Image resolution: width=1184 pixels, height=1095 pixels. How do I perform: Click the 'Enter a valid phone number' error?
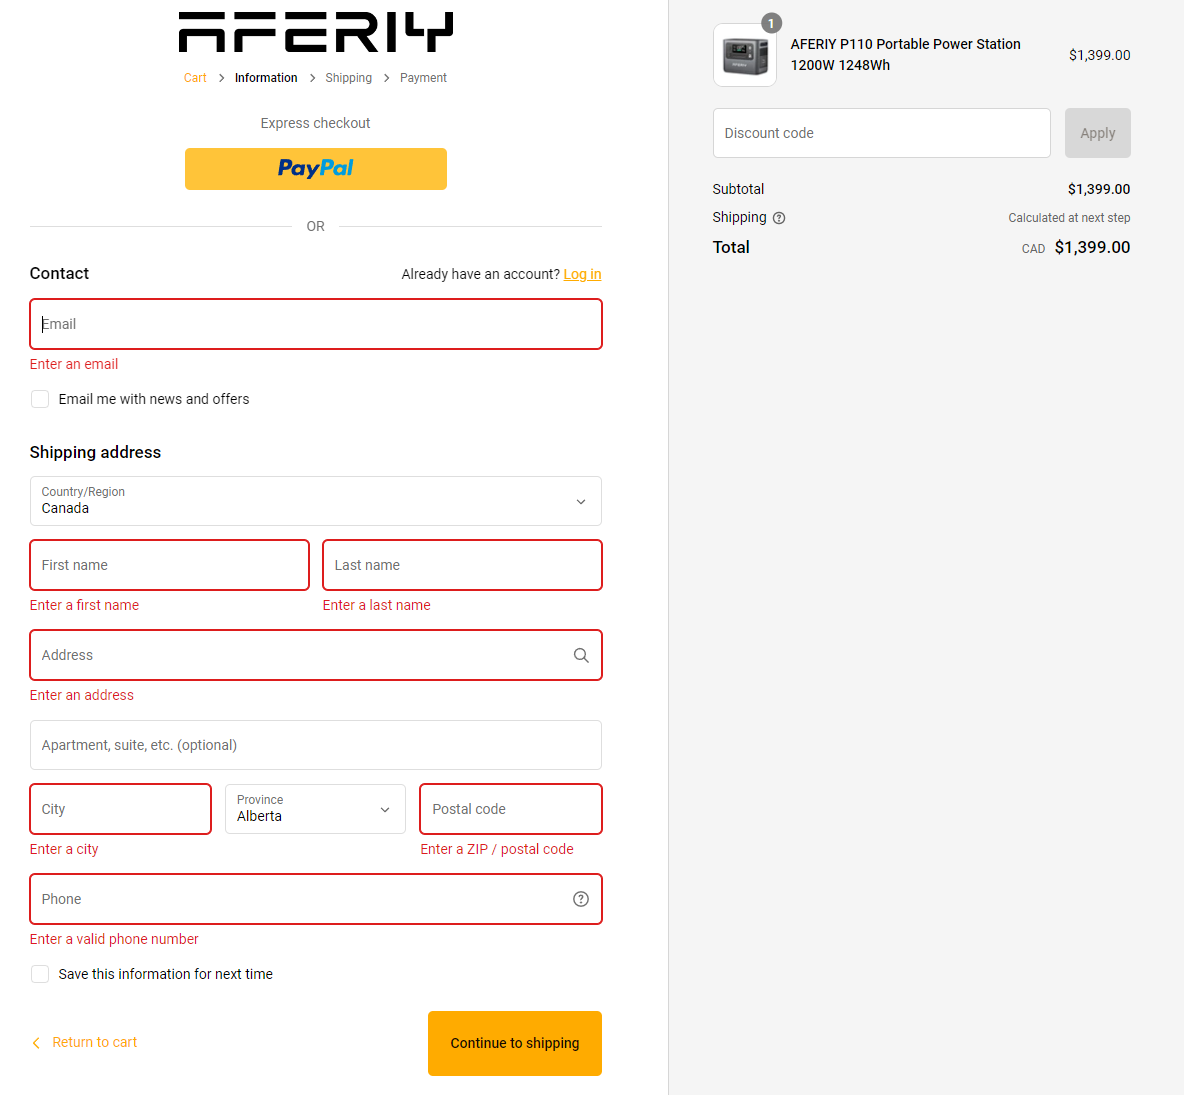pyautogui.click(x=114, y=939)
